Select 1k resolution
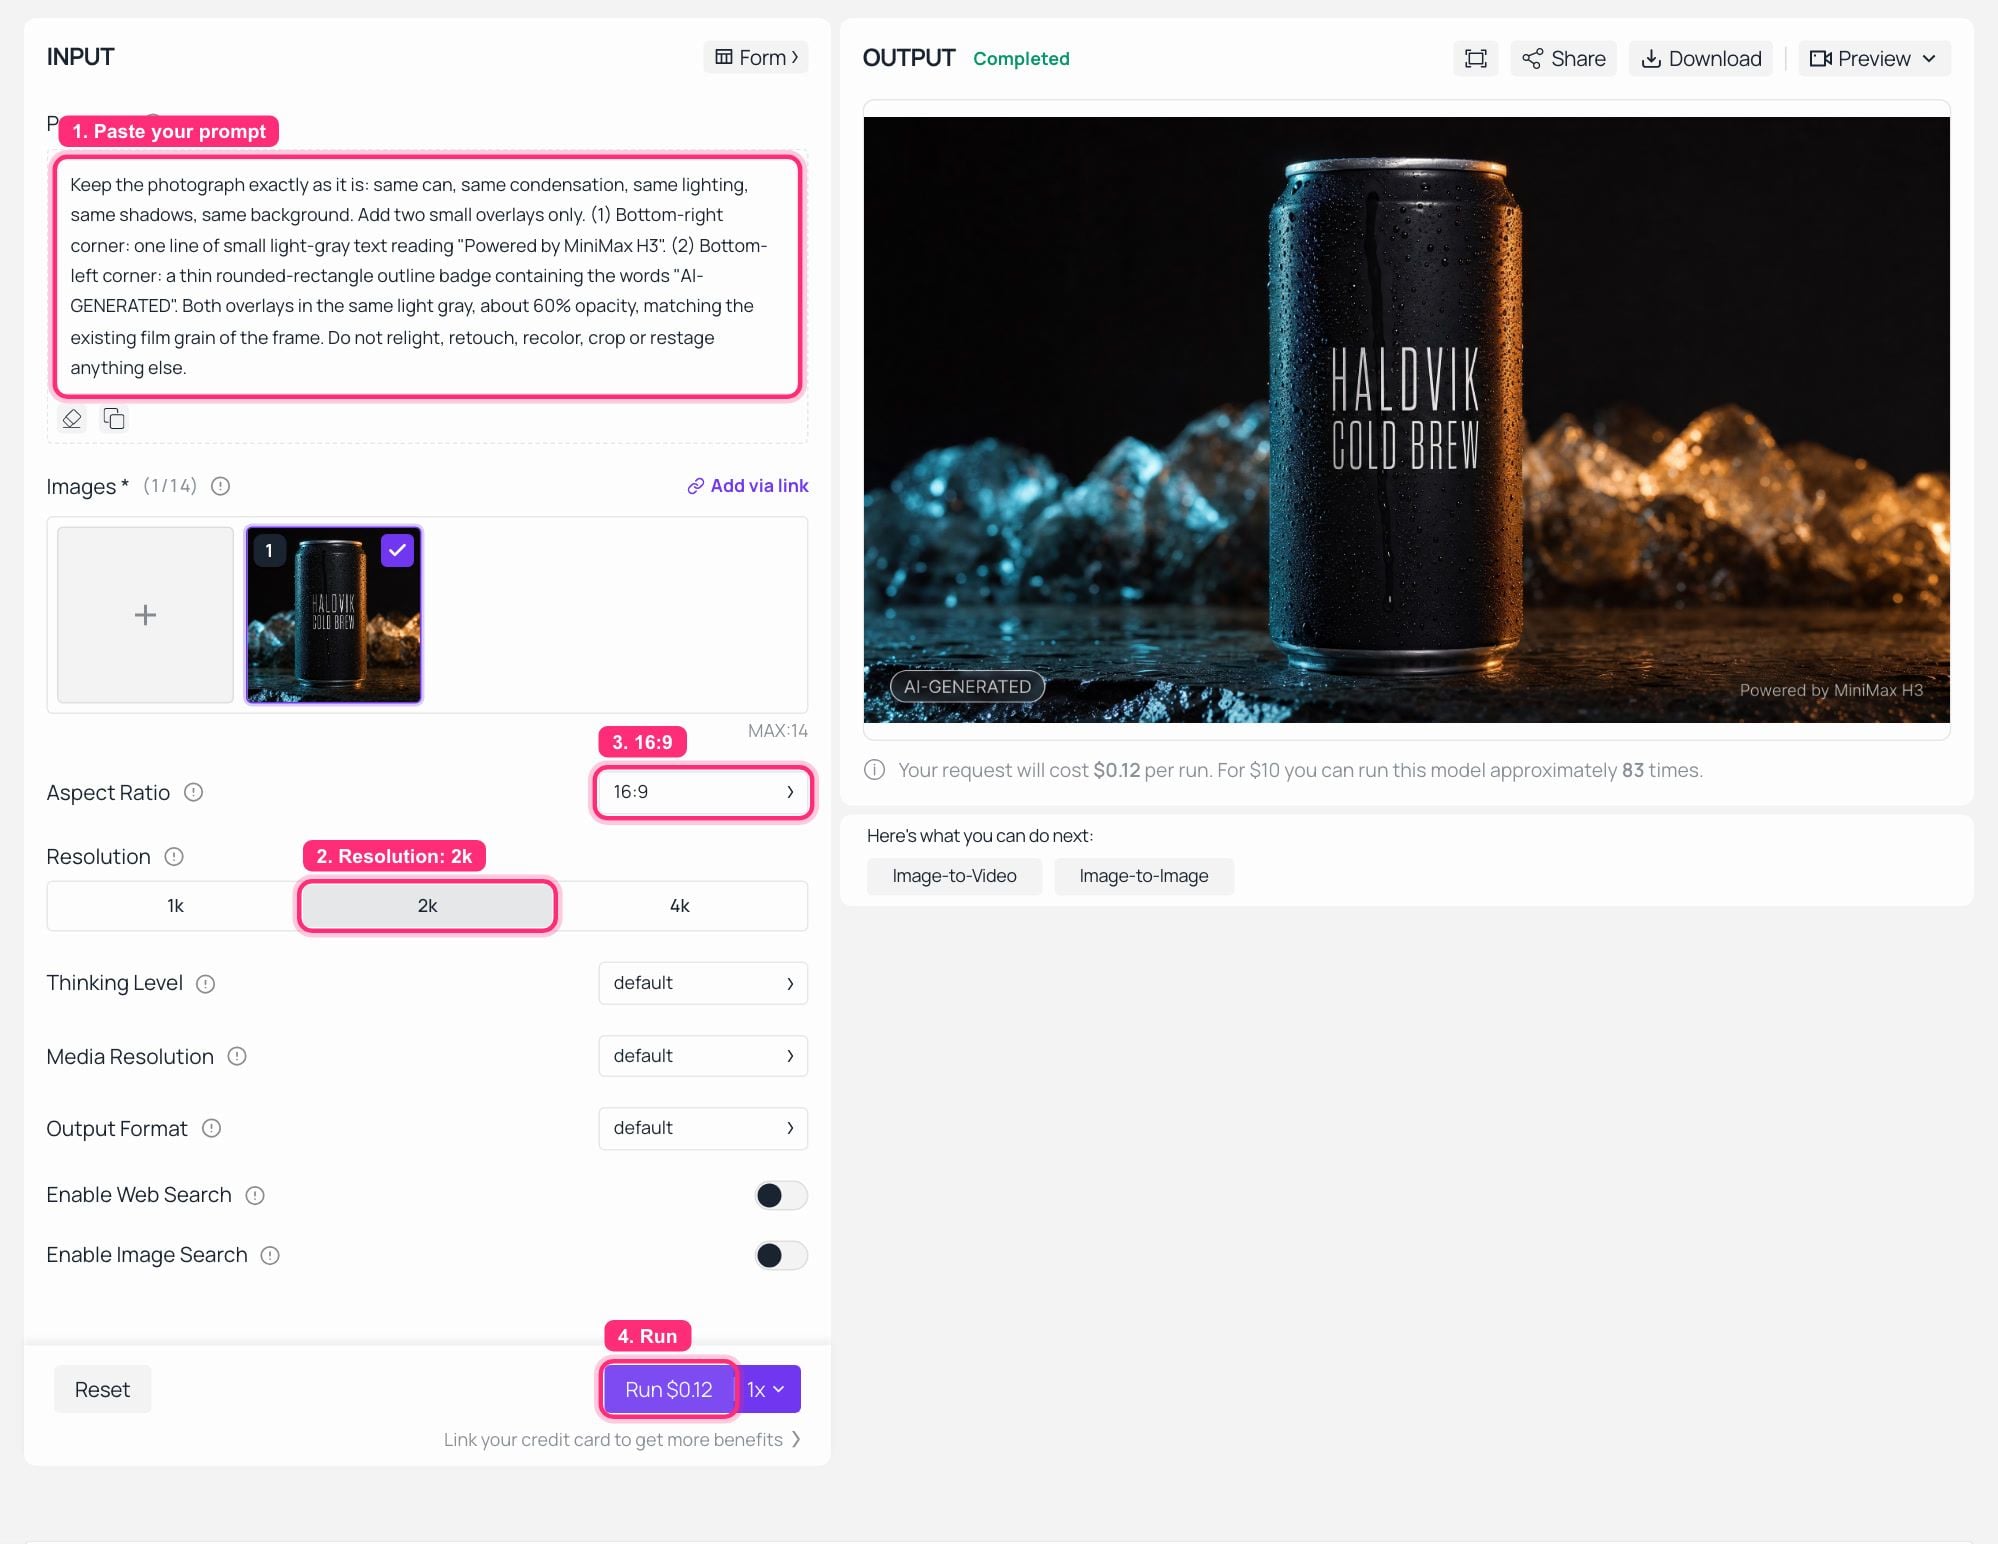1998x1544 pixels. (175, 906)
